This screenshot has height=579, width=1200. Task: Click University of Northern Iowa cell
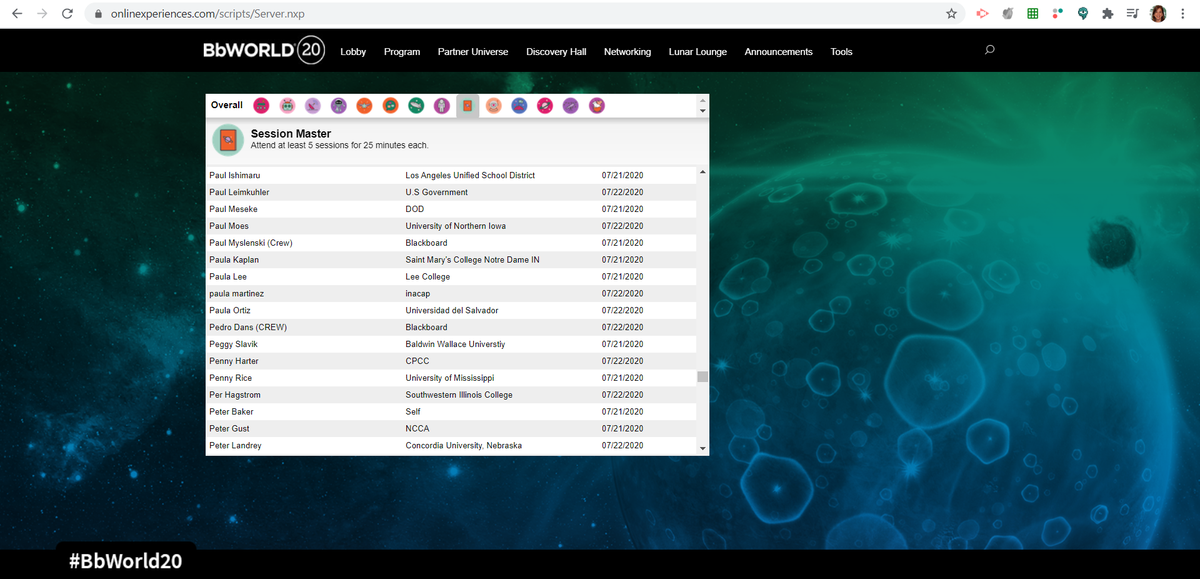click(455, 226)
